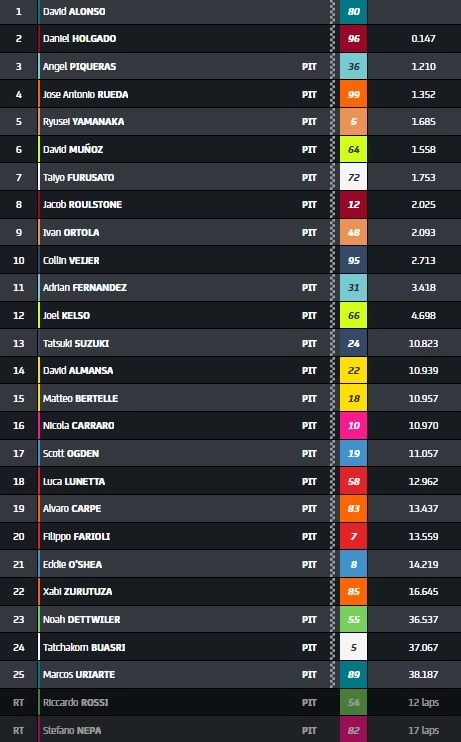This screenshot has height=742, width=461.
Task: Select the maroon number 96 badge
Action: coord(354,39)
